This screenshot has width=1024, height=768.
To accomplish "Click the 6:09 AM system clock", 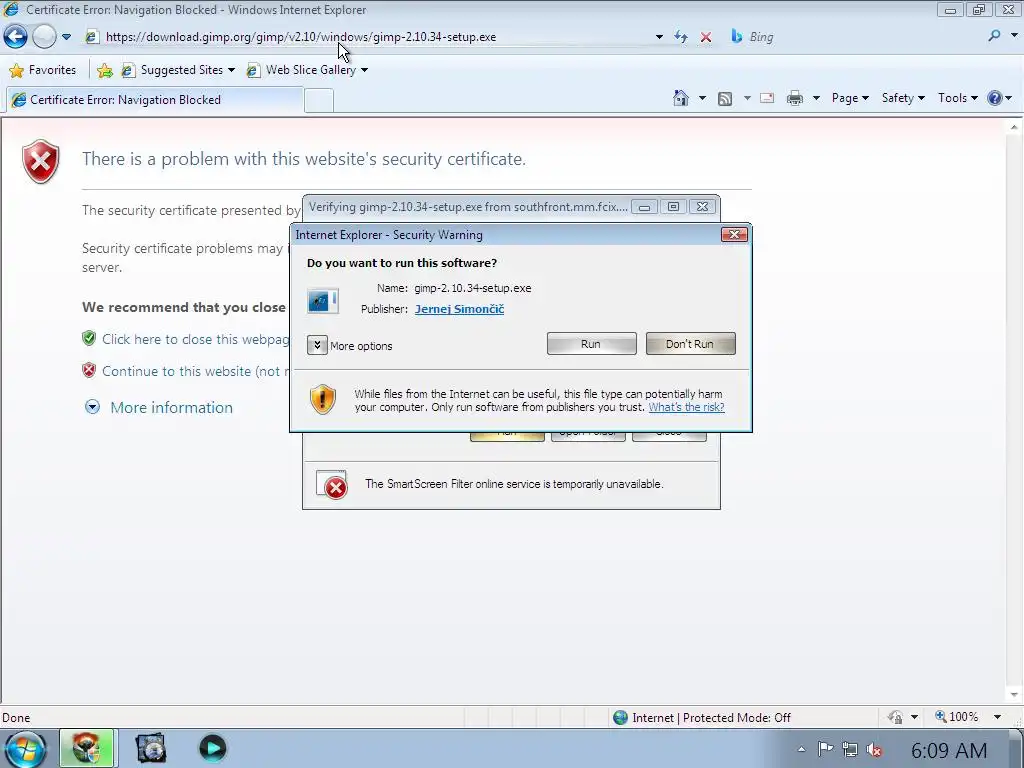I will tap(949, 750).
